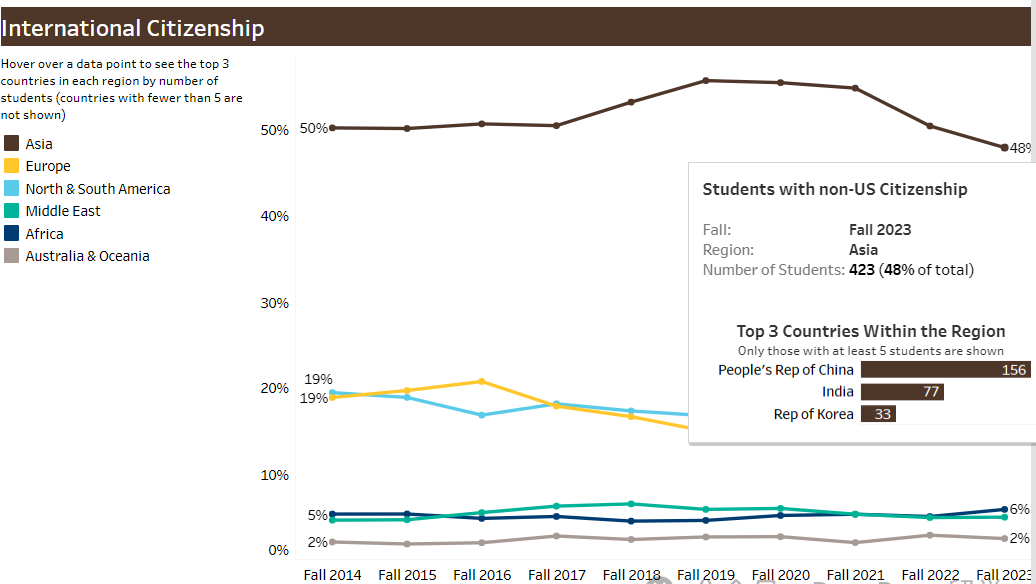Select Australia & Oceania Fall 2017 point

(x=556, y=536)
